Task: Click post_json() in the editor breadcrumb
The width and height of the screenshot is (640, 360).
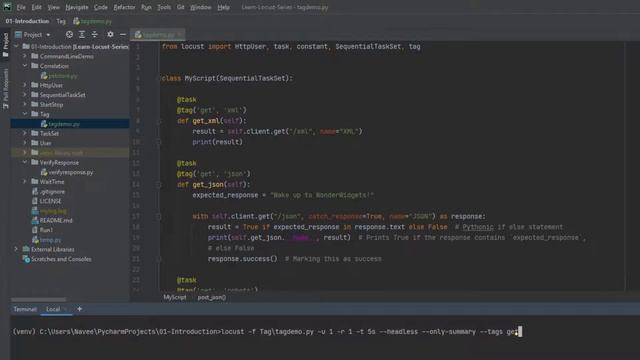Action: click(211, 297)
